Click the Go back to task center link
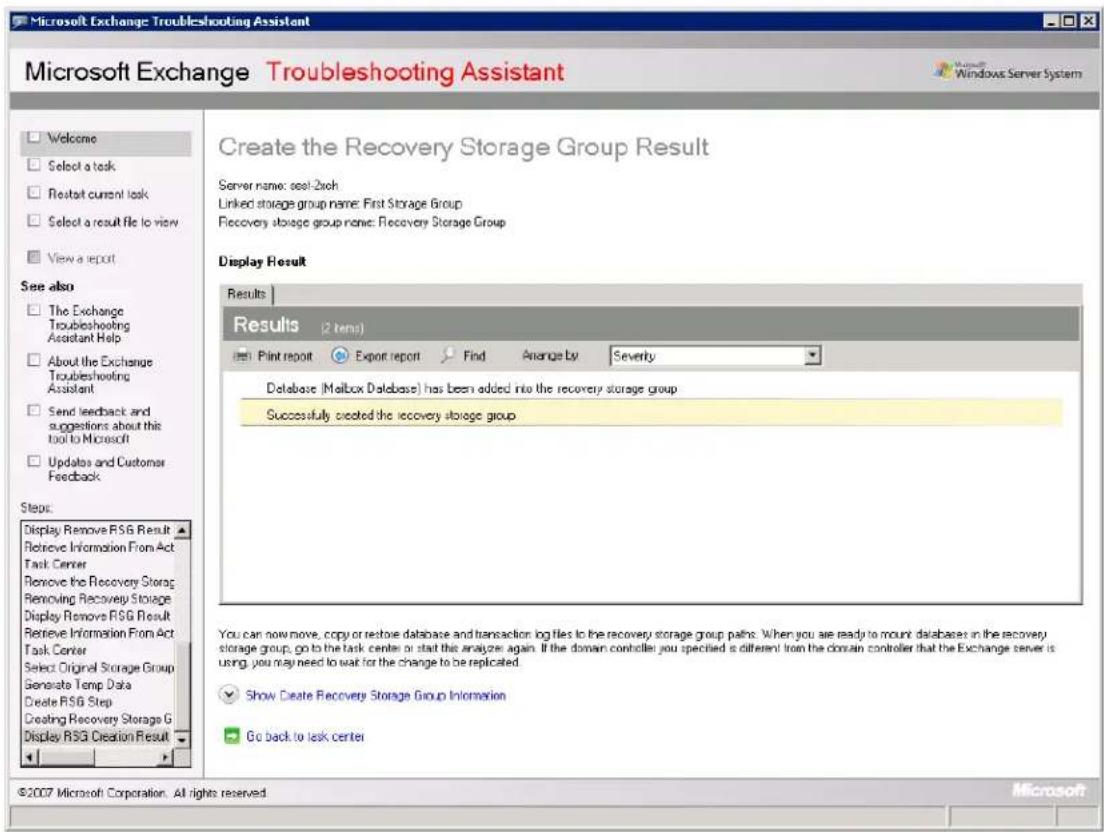 305,736
